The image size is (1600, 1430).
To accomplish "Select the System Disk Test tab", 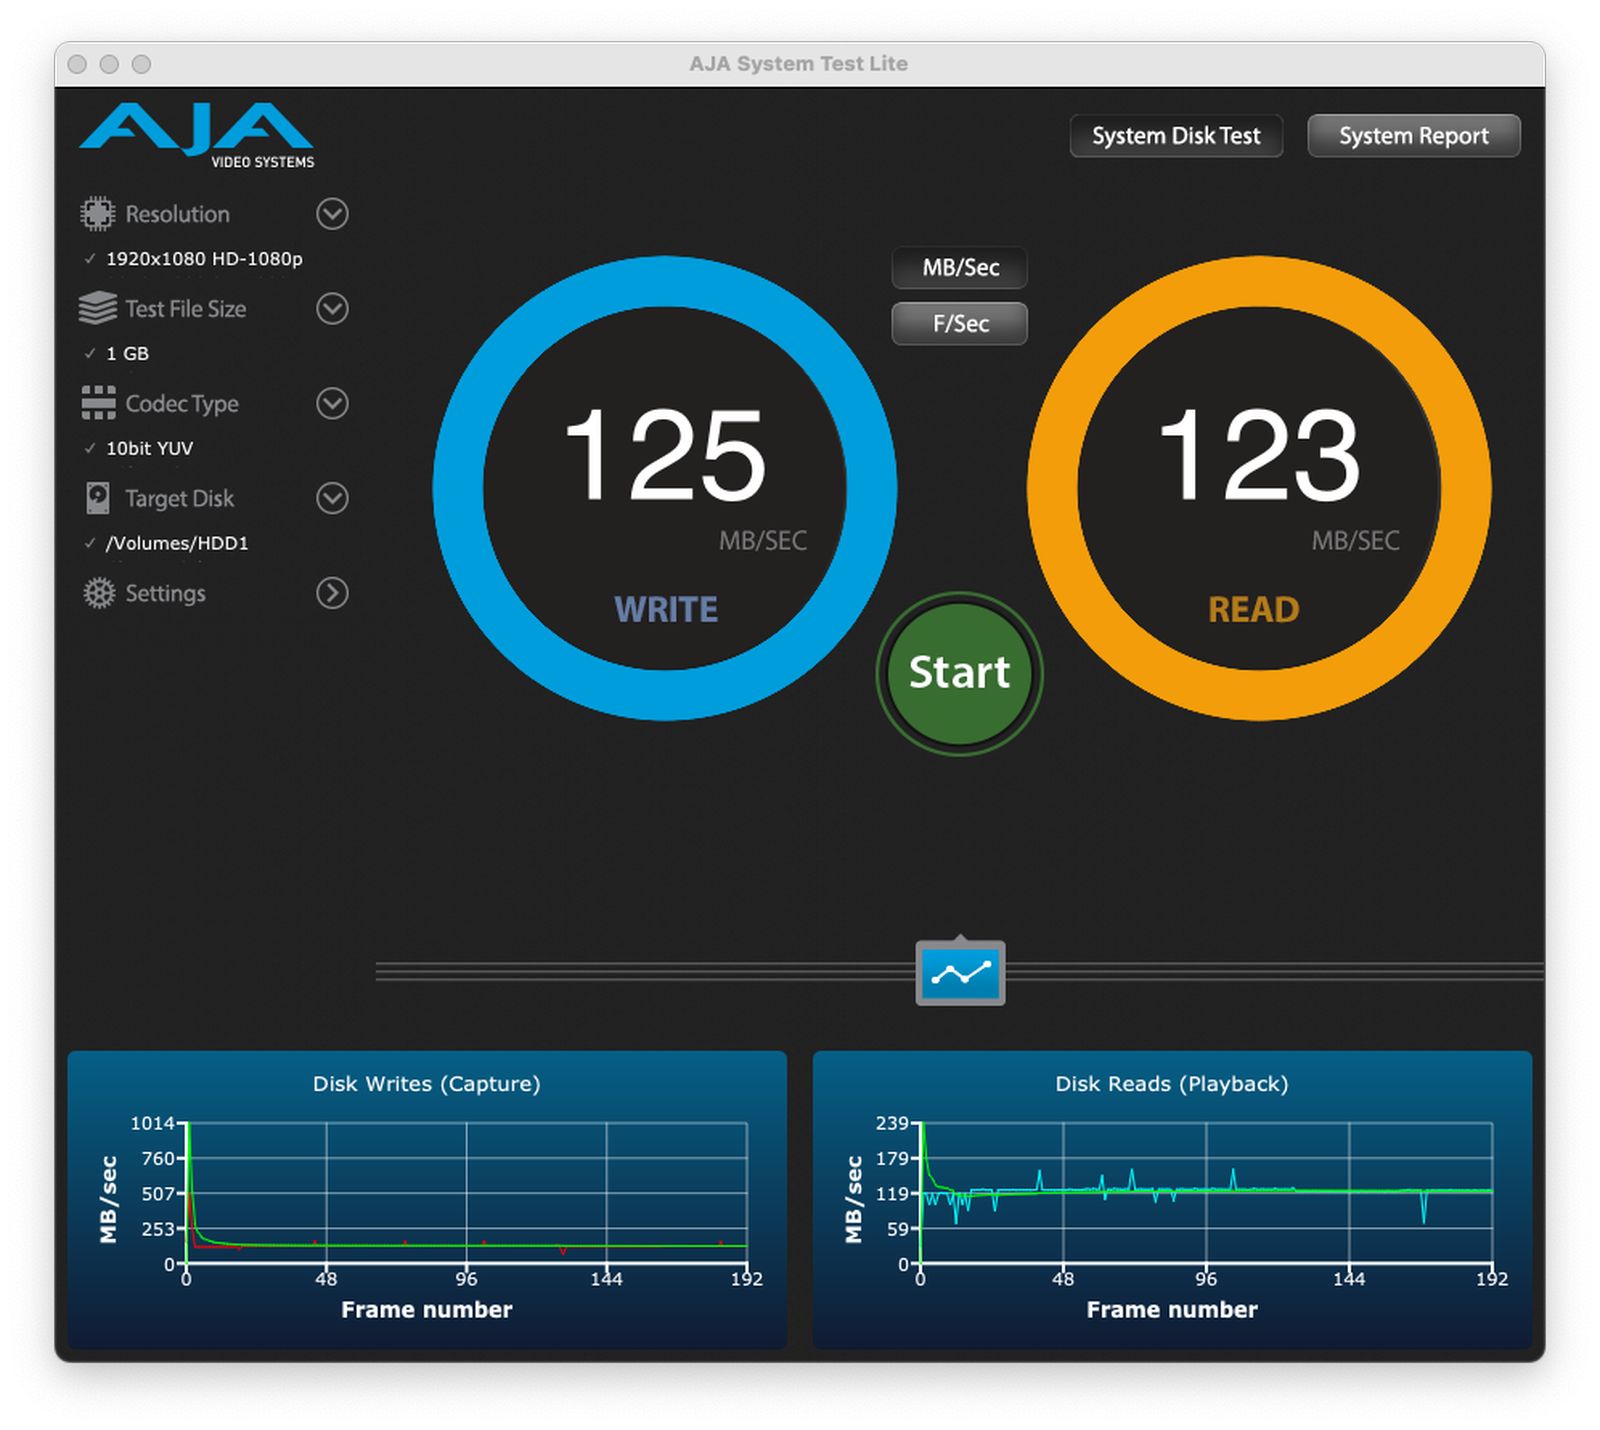I will [x=1176, y=136].
